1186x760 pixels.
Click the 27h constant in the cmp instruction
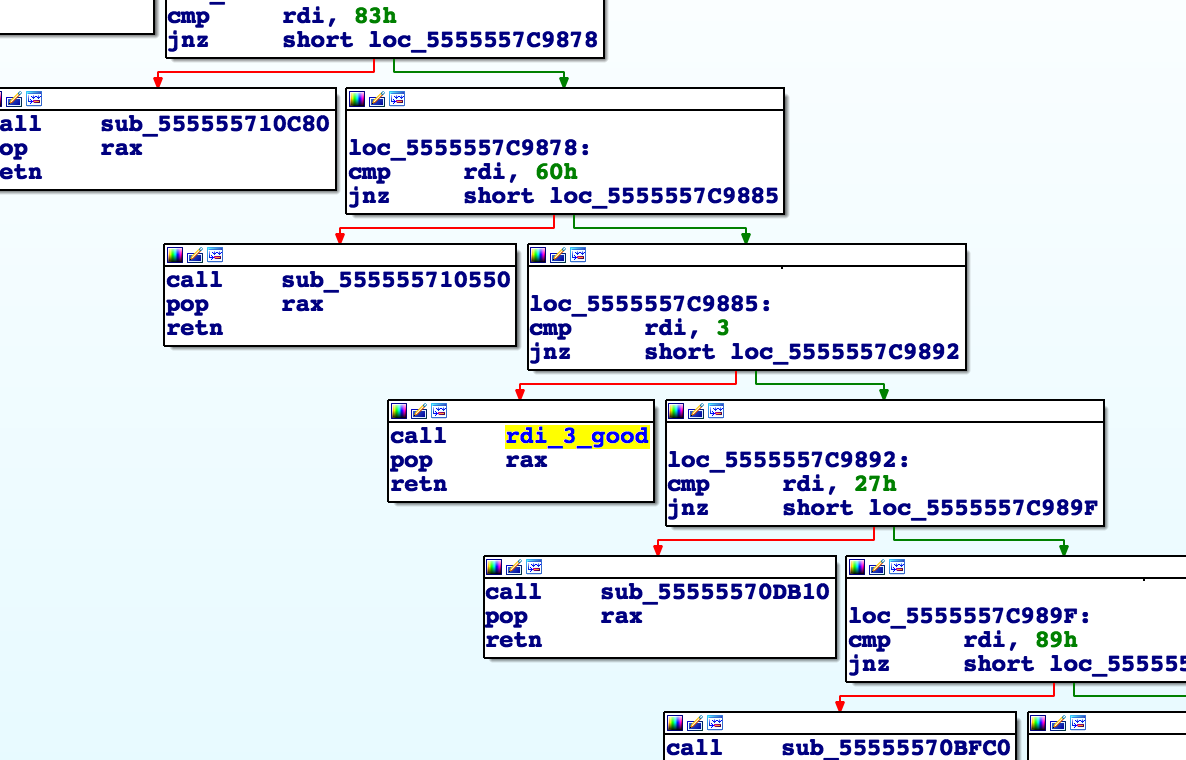[x=875, y=484]
